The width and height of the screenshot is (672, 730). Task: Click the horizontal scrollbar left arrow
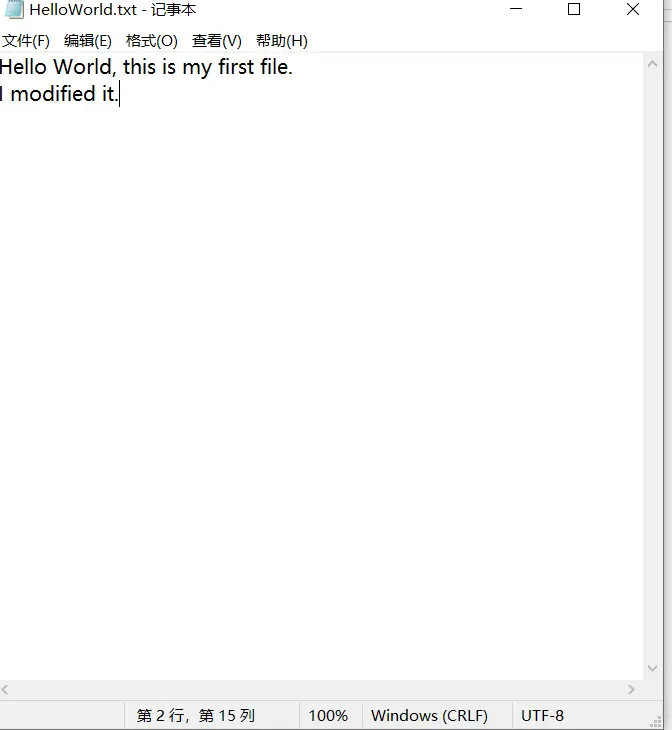(5, 689)
